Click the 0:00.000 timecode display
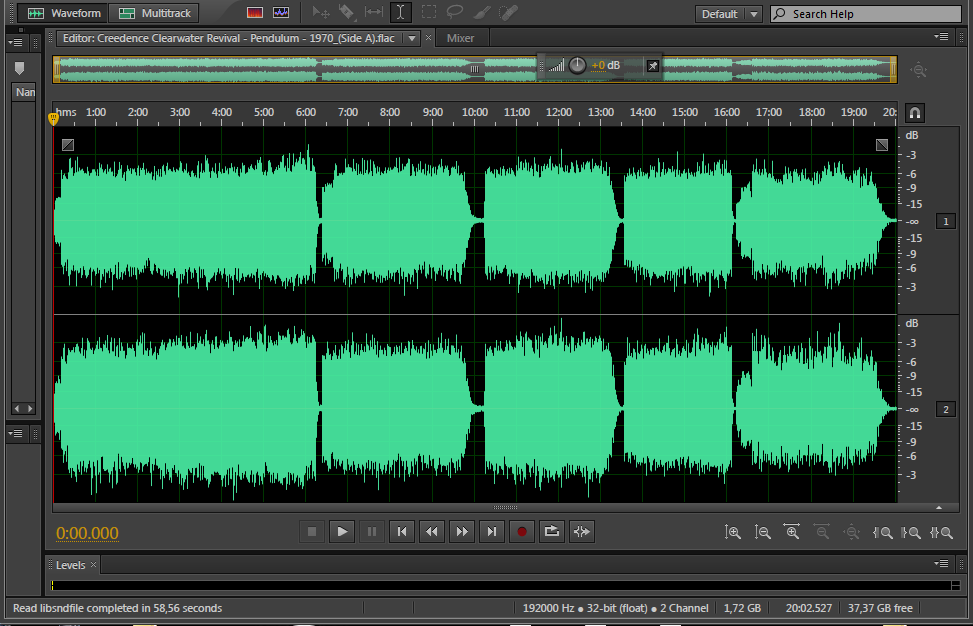This screenshot has height=626, width=973. [x=87, y=533]
